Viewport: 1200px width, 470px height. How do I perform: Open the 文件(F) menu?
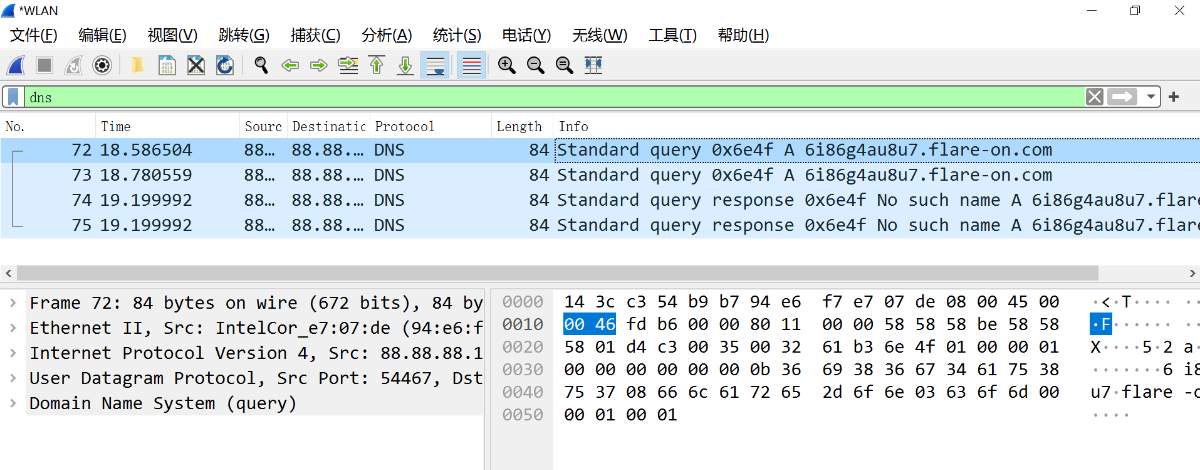(x=34, y=35)
